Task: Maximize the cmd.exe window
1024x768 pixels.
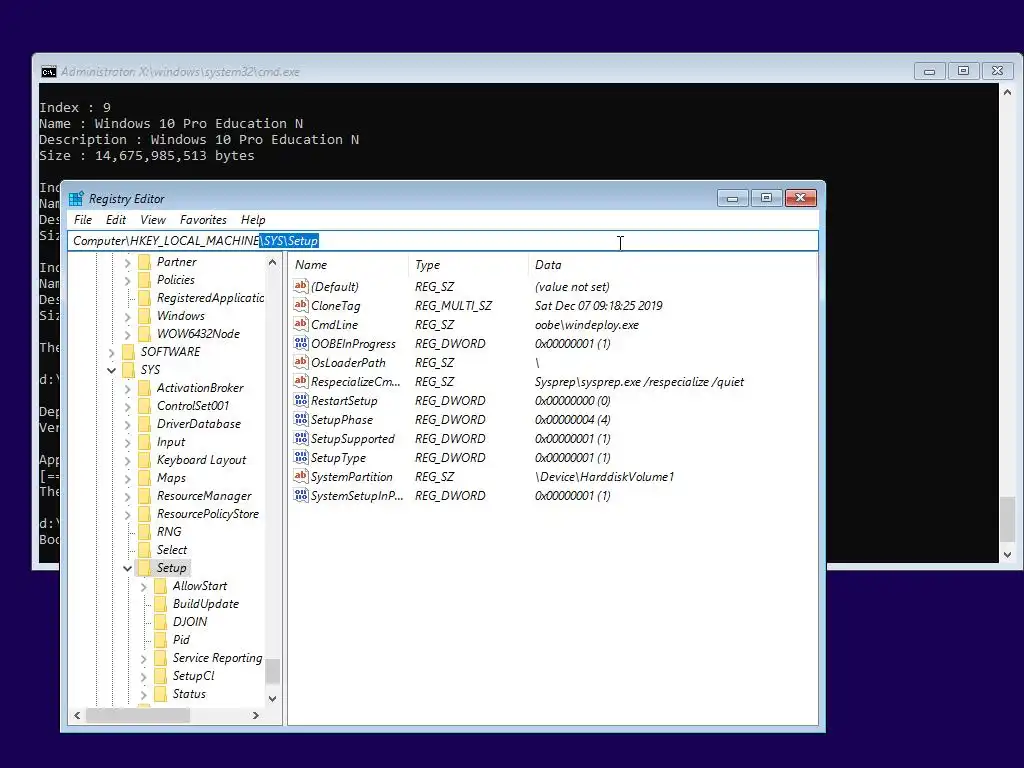Action: tap(963, 71)
